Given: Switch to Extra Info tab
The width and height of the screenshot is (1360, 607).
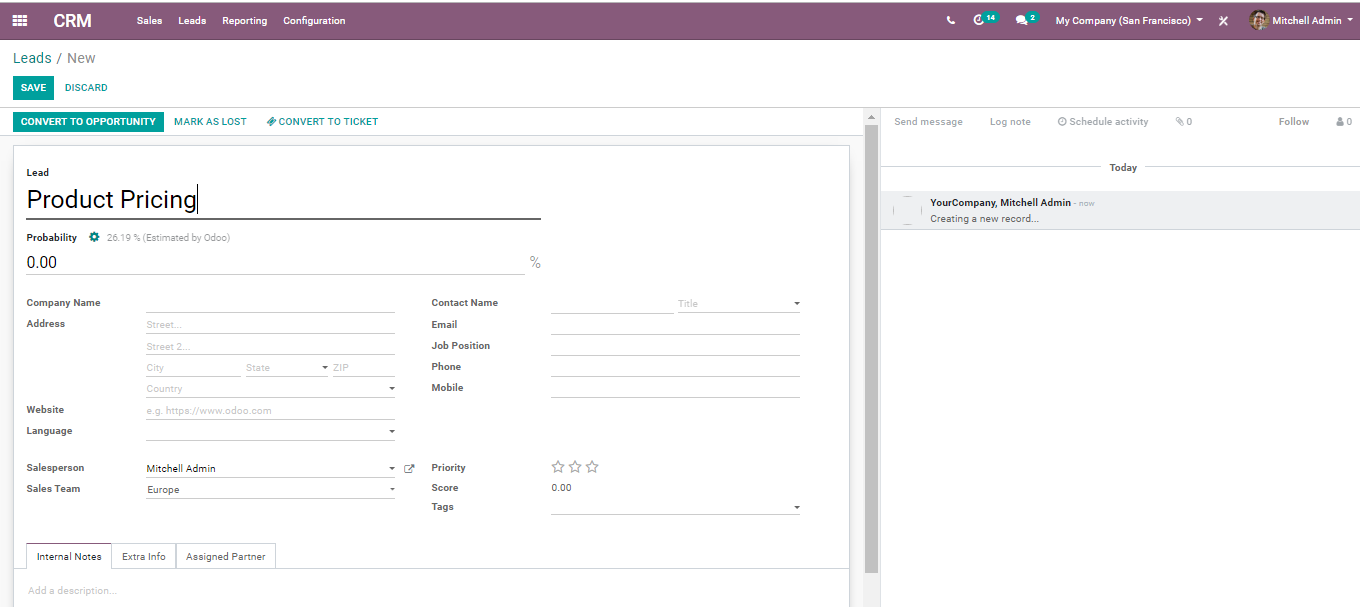Looking at the screenshot, I should [144, 556].
